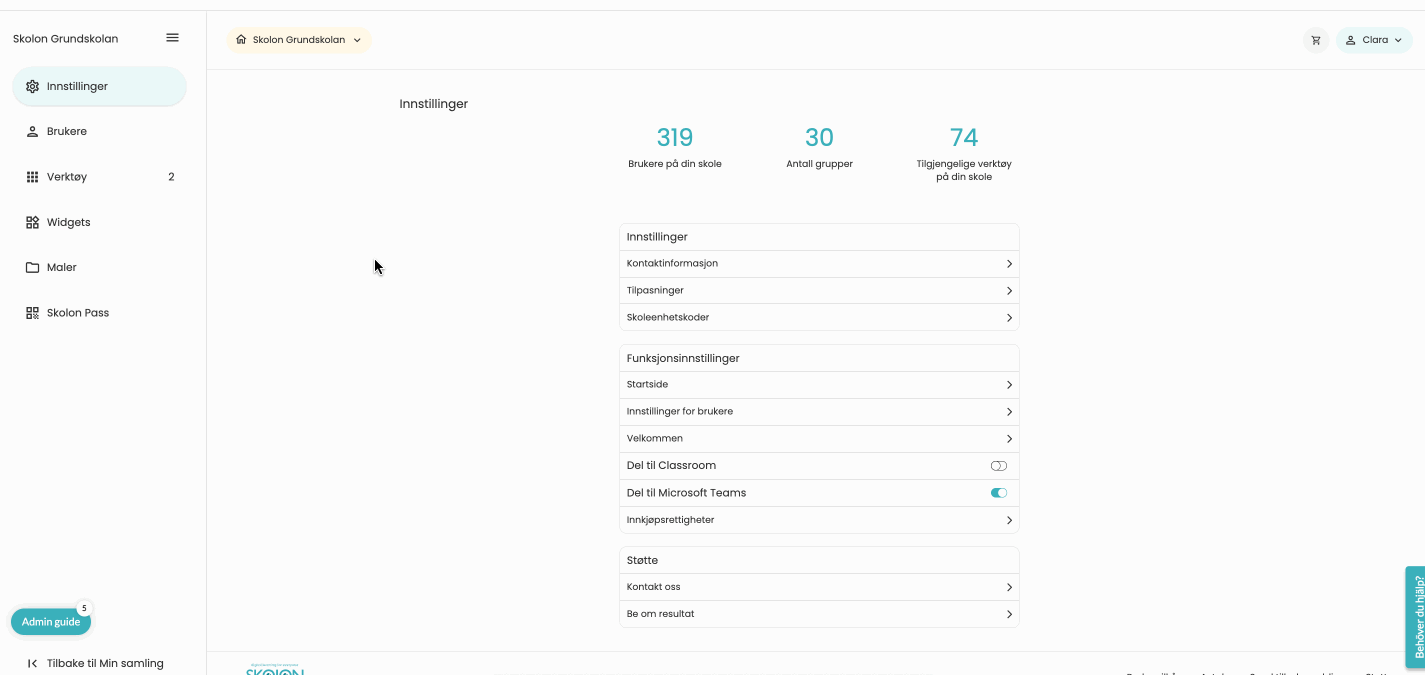Open the Clara user account dropdown

(x=1374, y=40)
